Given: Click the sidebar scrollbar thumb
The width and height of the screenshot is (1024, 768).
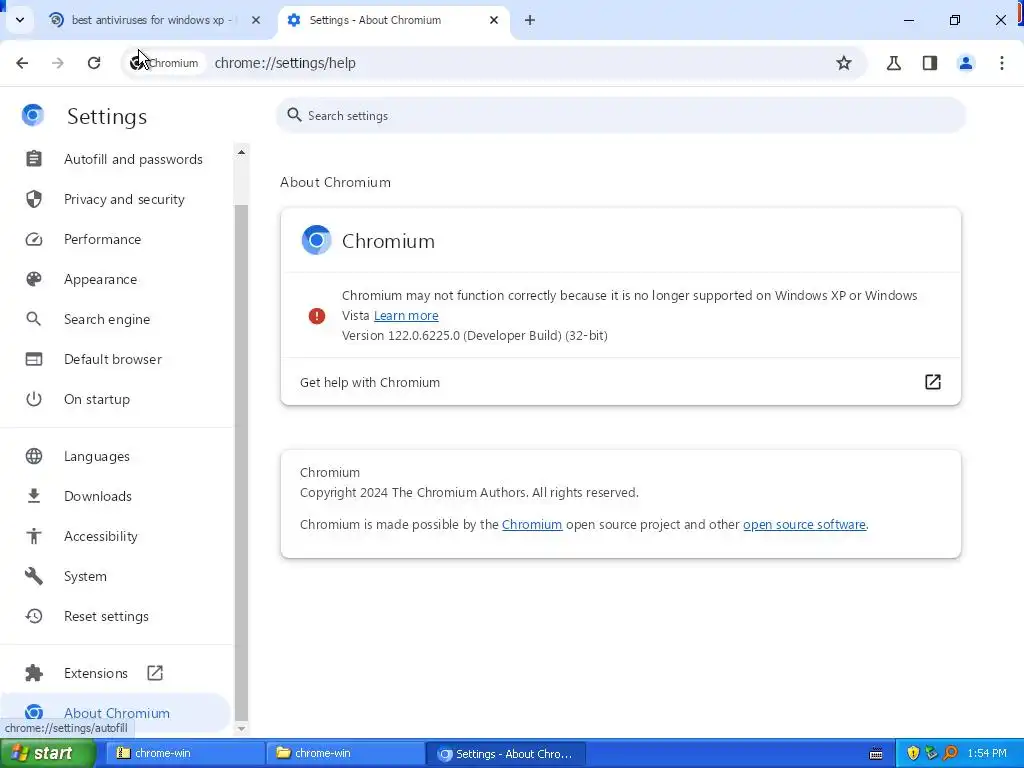Looking at the screenshot, I should coord(241,462).
